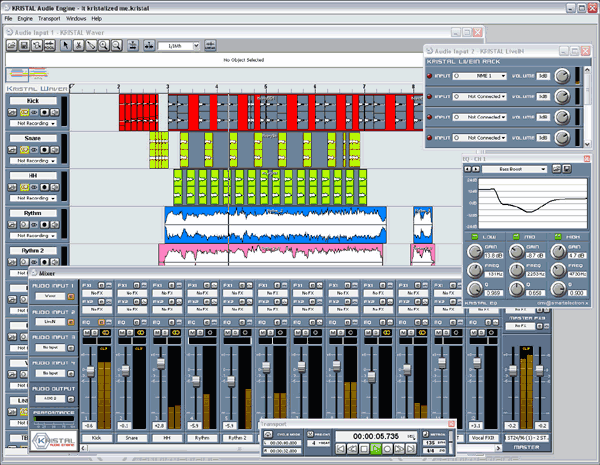The height and width of the screenshot is (465, 600).
Task: Click the Kick track name label
Action: click(33, 101)
